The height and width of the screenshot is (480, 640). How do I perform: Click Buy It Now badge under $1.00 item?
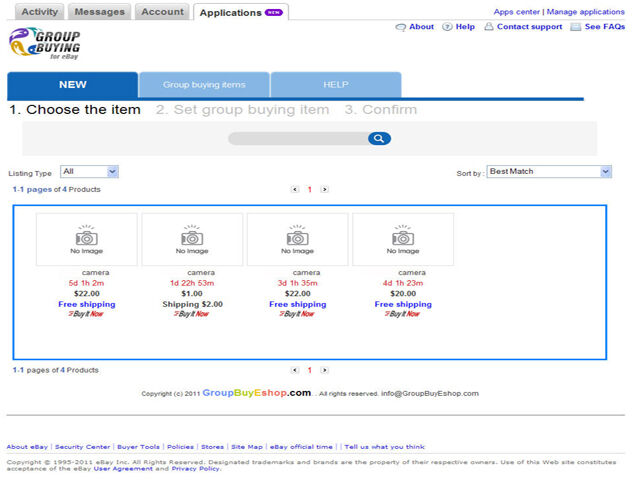[x=191, y=314]
